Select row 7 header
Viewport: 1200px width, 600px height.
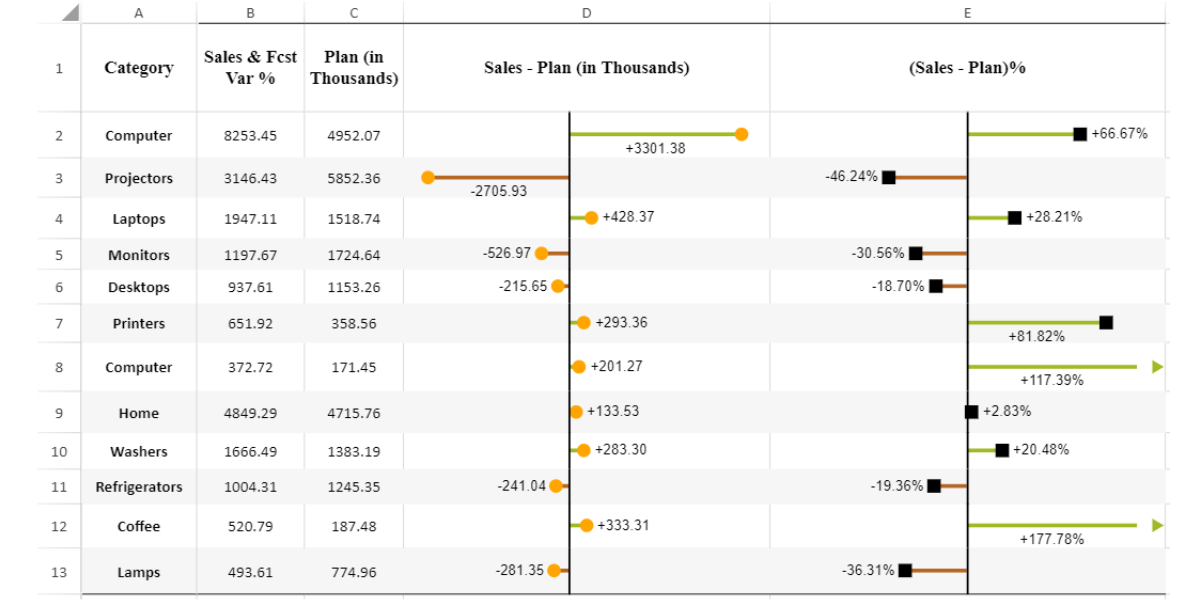(x=58, y=323)
